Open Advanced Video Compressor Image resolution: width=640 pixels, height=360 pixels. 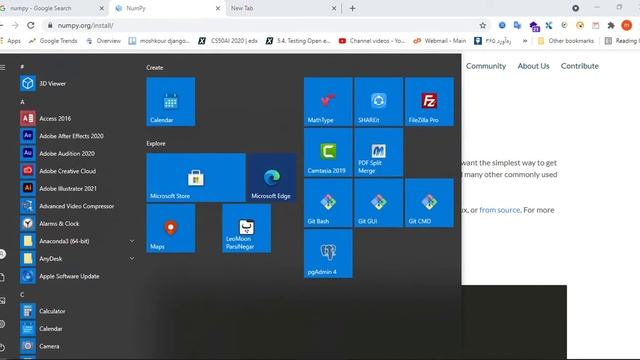pyautogui.click(x=77, y=206)
